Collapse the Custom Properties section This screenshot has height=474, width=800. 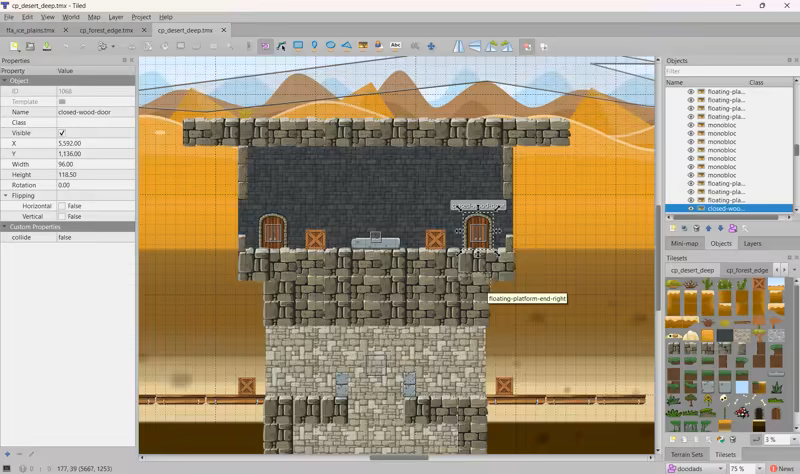pos(5,227)
